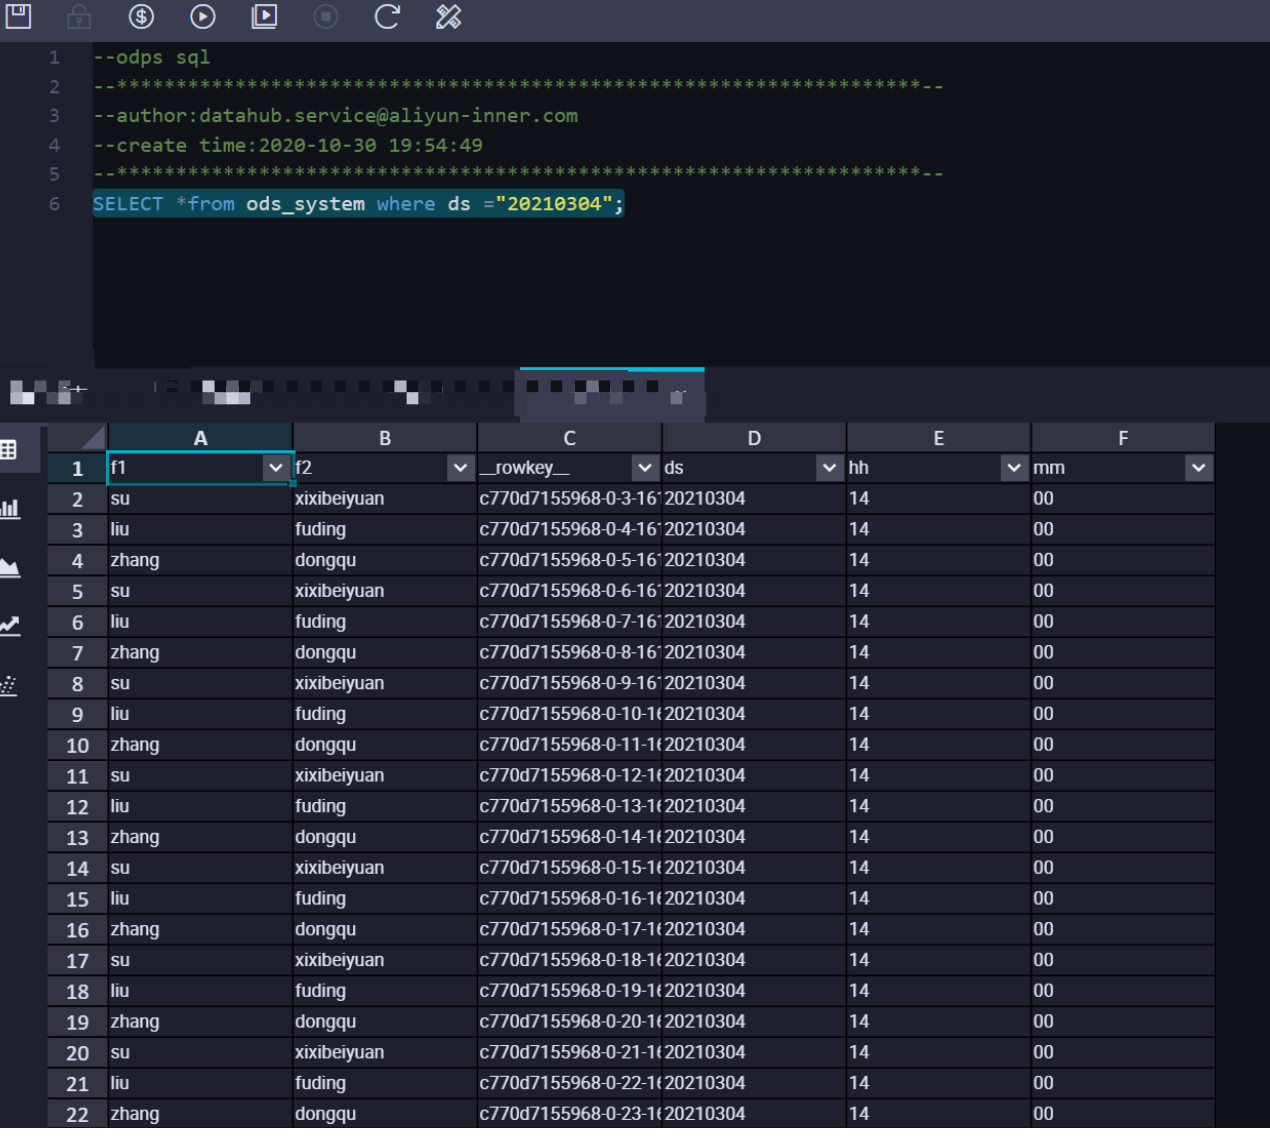Screen dimensions: 1270x1137
Task: Click the Reload circular arrow icon
Action: [387, 16]
